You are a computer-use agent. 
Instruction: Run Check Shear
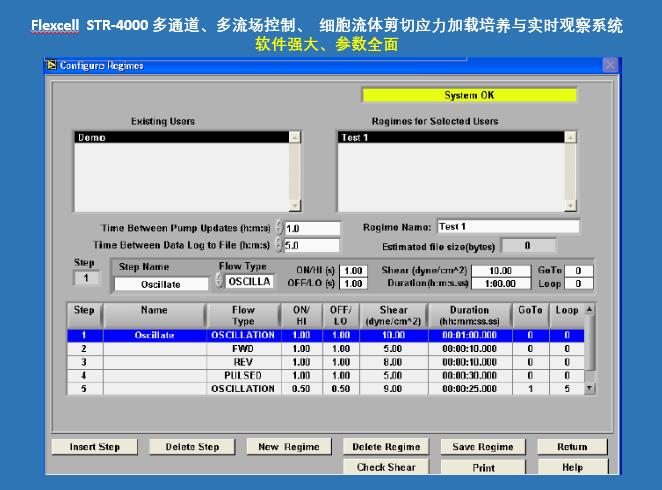pyautogui.click(x=387, y=467)
